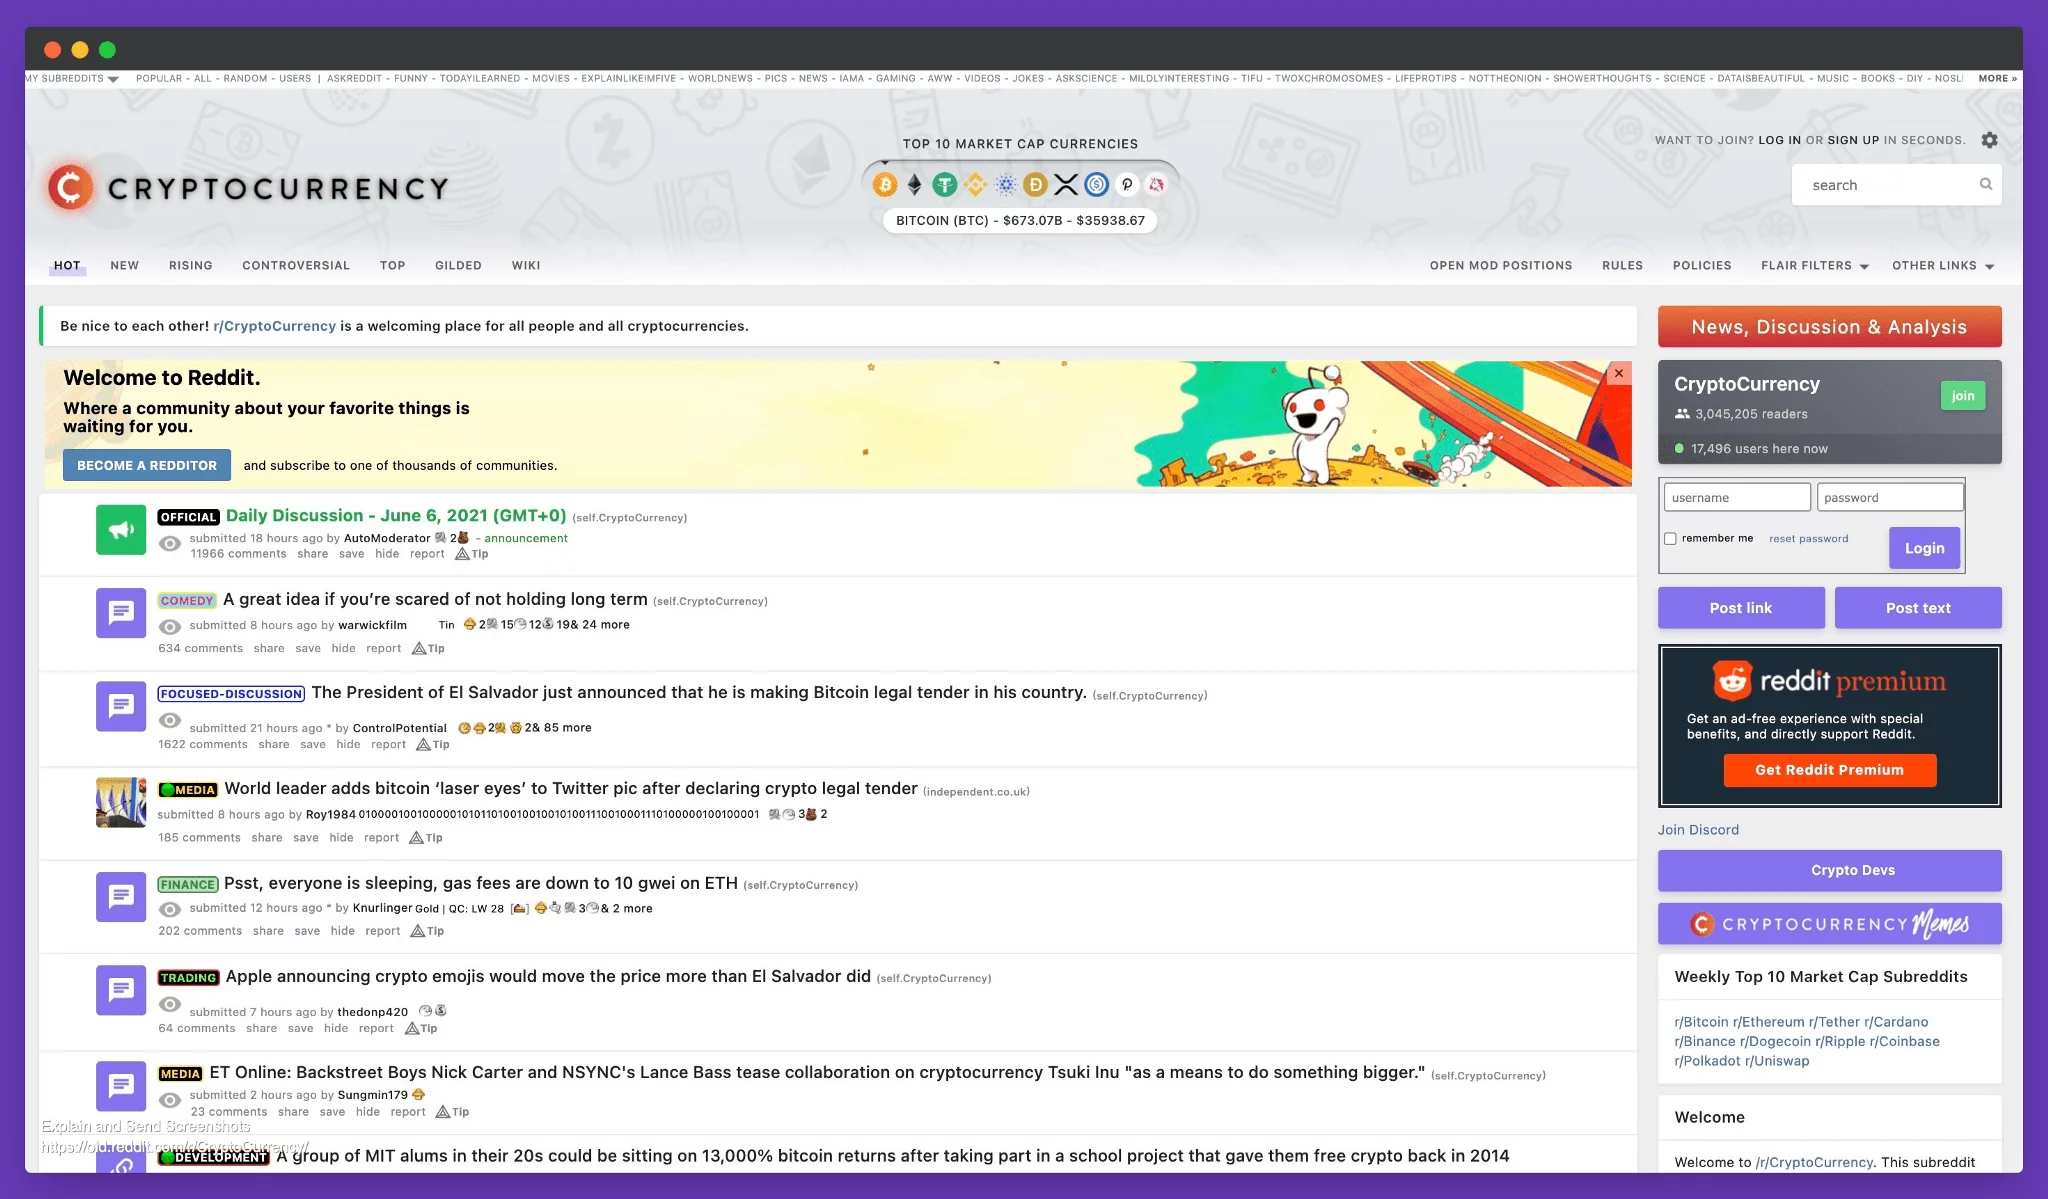
Task: Click the join button for CryptoCurrency
Action: pos(1962,395)
